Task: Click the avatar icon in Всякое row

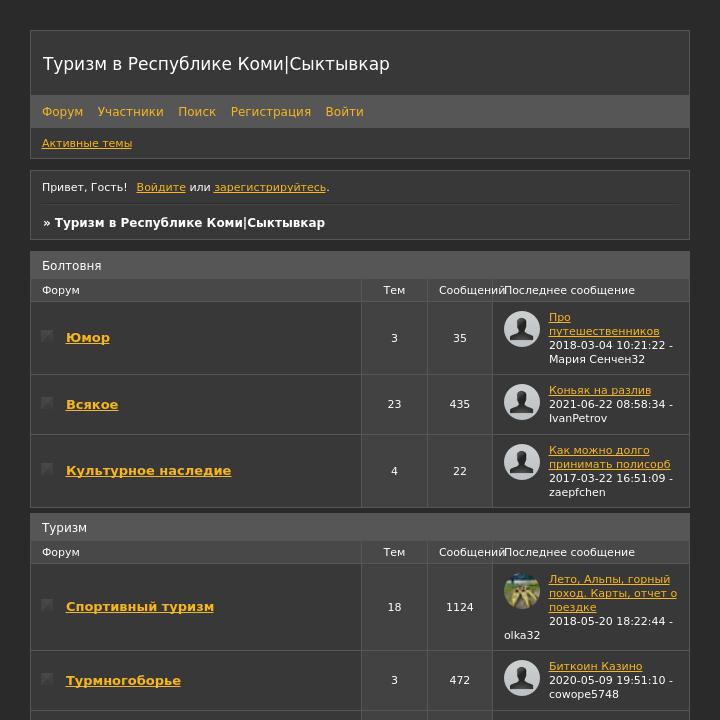Action: pyautogui.click(x=522, y=402)
